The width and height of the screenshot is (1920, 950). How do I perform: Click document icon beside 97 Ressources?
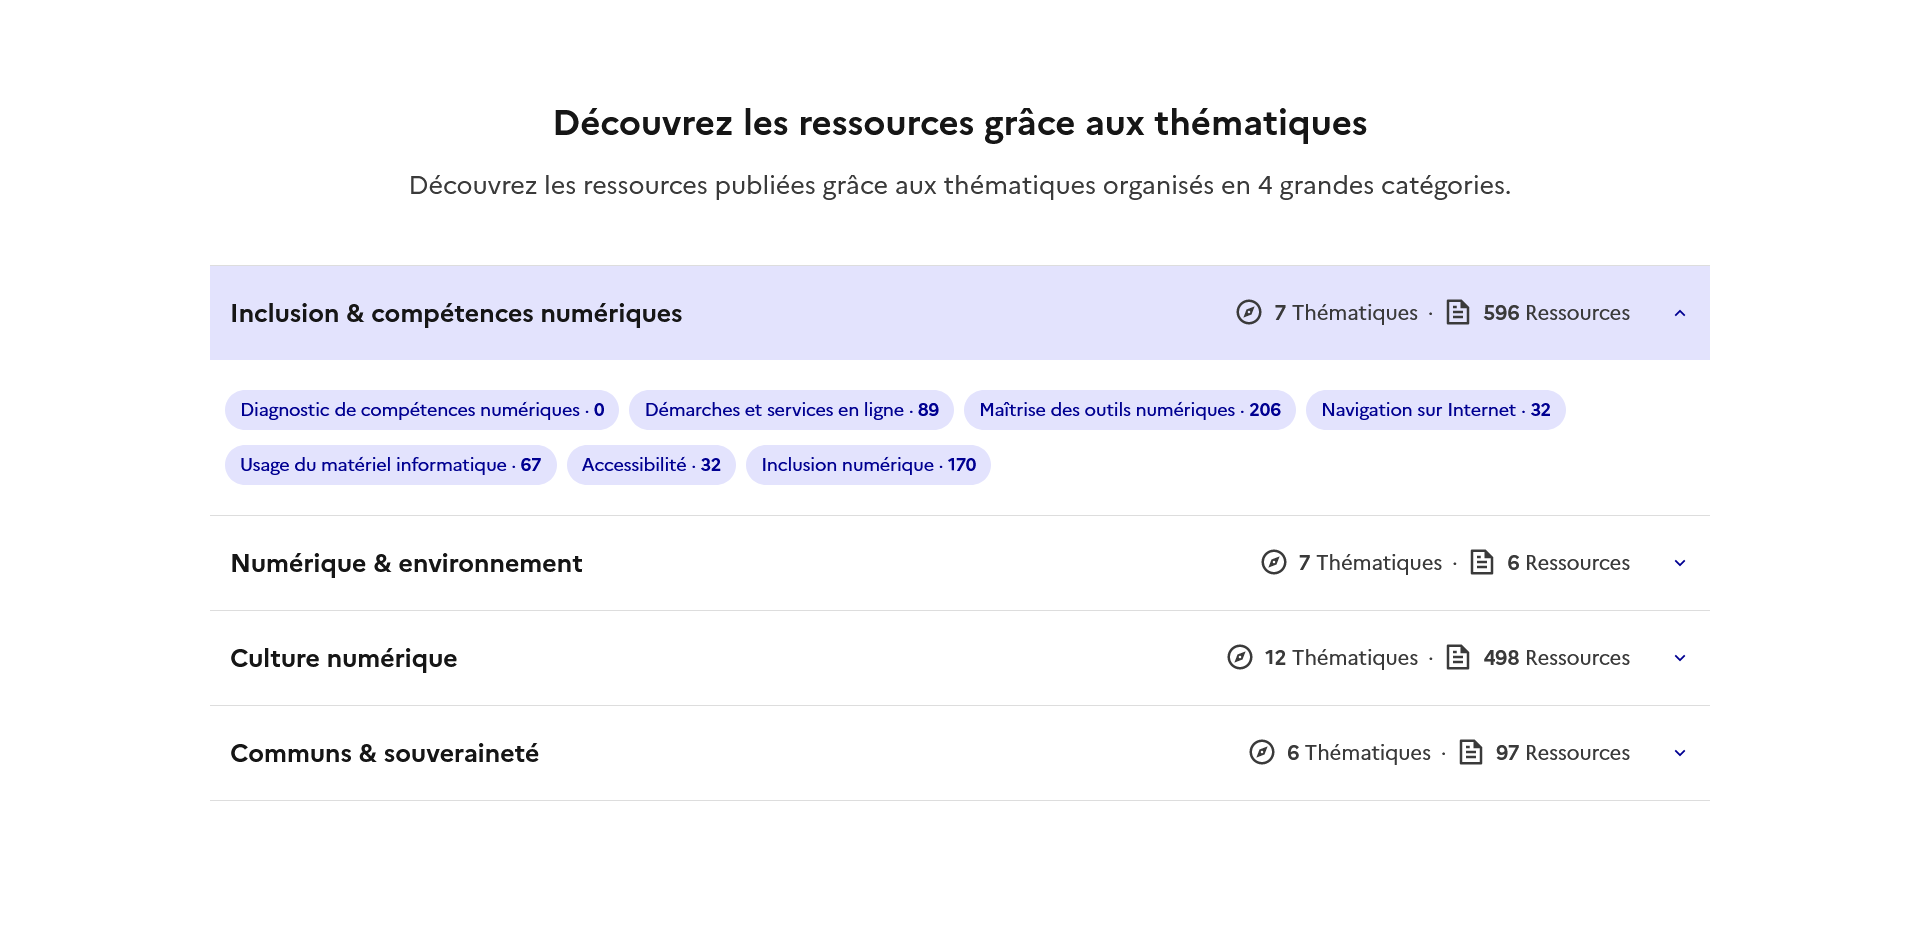pos(1470,753)
